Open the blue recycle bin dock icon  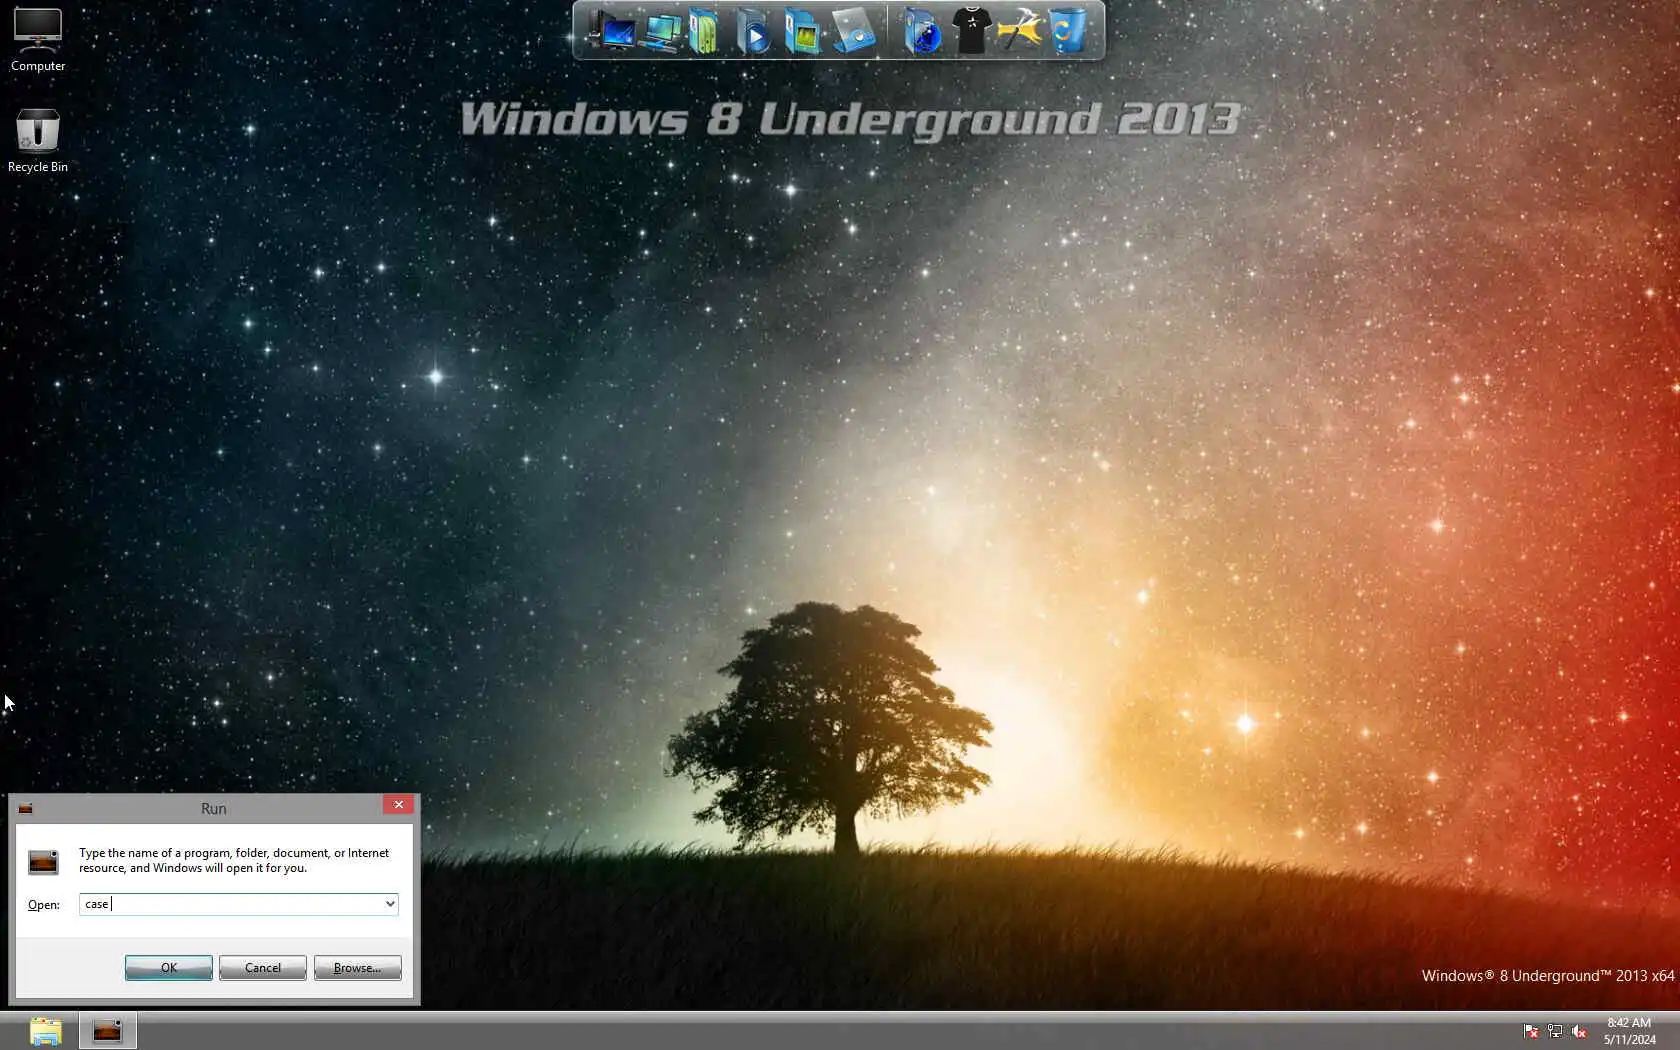[1067, 31]
